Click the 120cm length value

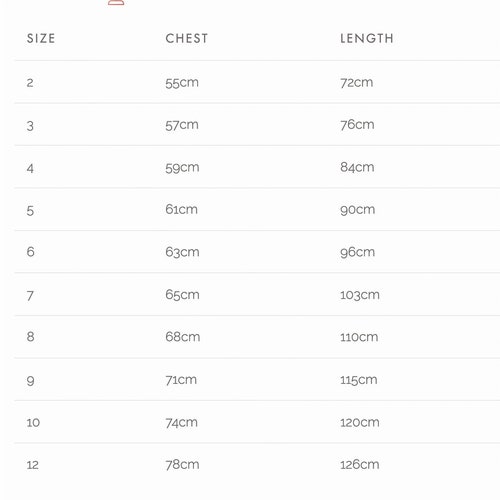click(360, 423)
